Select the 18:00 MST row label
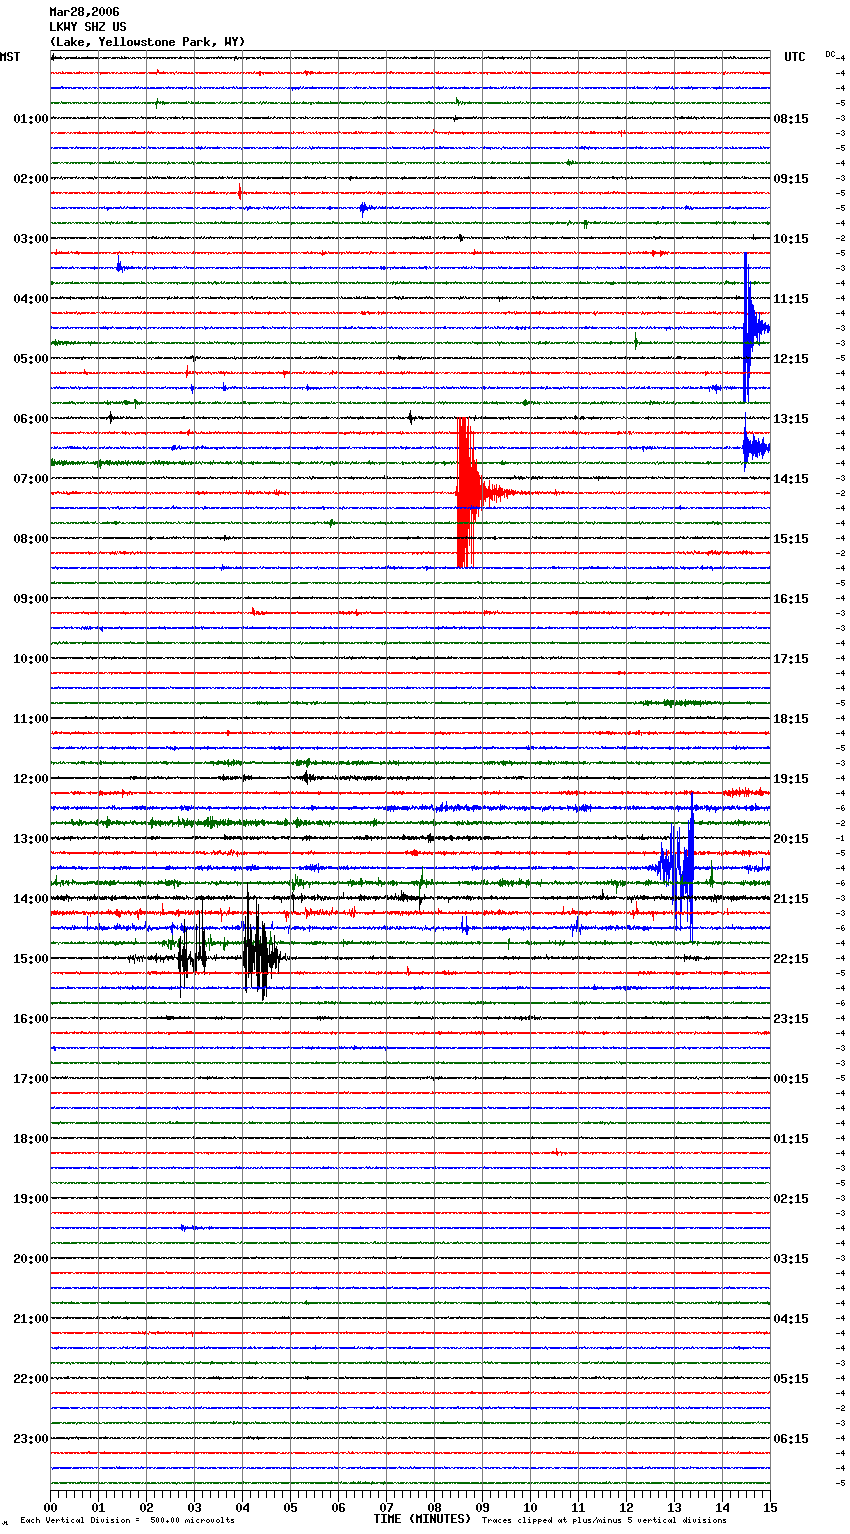850x1534 pixels. pos(31,1139)
